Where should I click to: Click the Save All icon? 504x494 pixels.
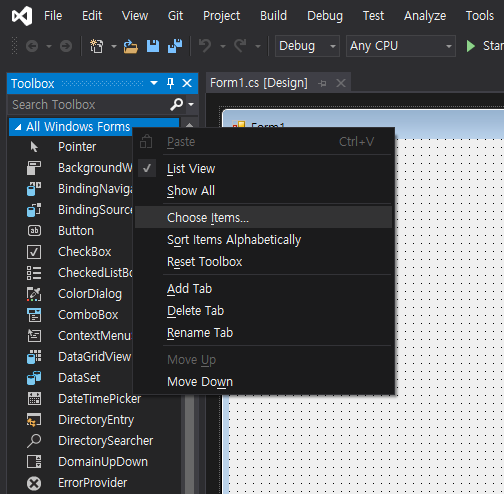point(175,46)
